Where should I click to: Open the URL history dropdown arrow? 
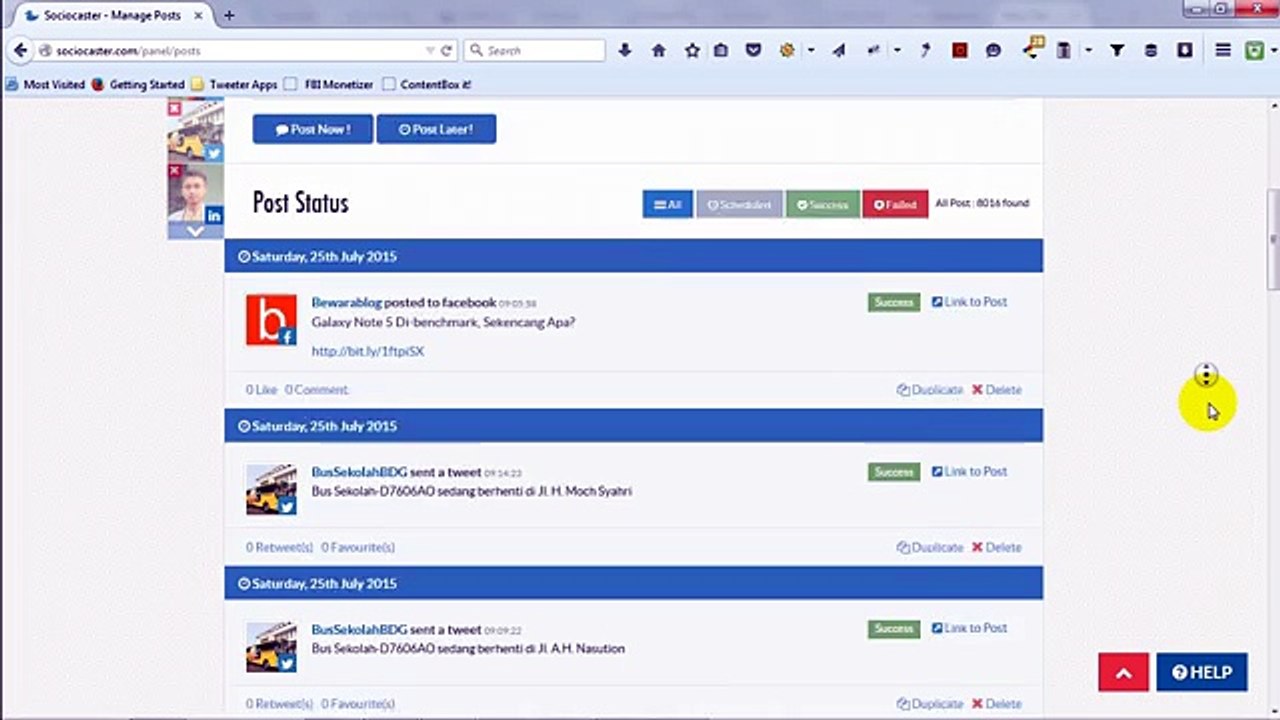click(430, 50)
